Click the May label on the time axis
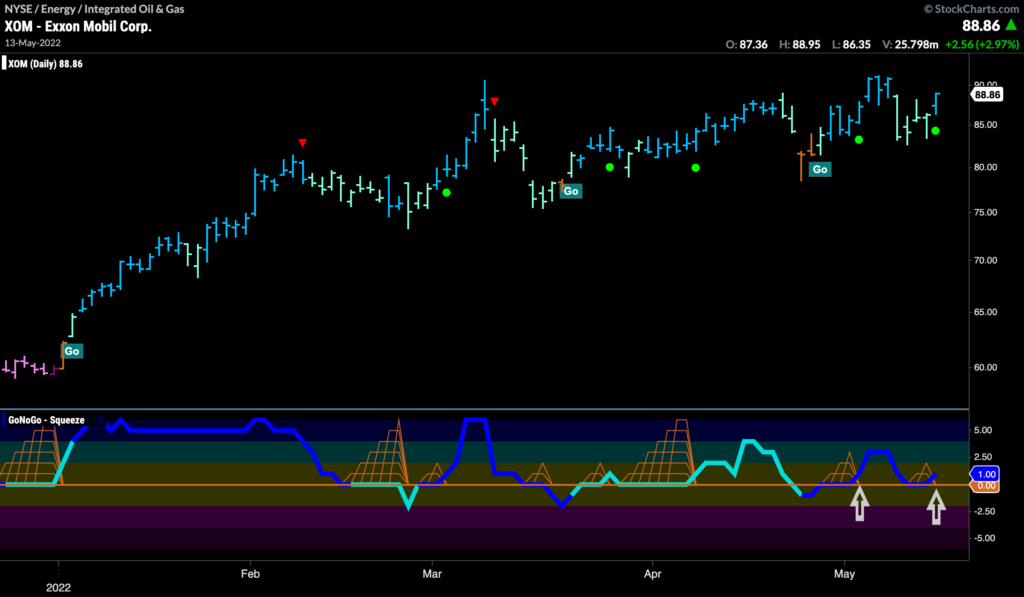This screenshot has height=597, width=1024. tap(844, 573)
